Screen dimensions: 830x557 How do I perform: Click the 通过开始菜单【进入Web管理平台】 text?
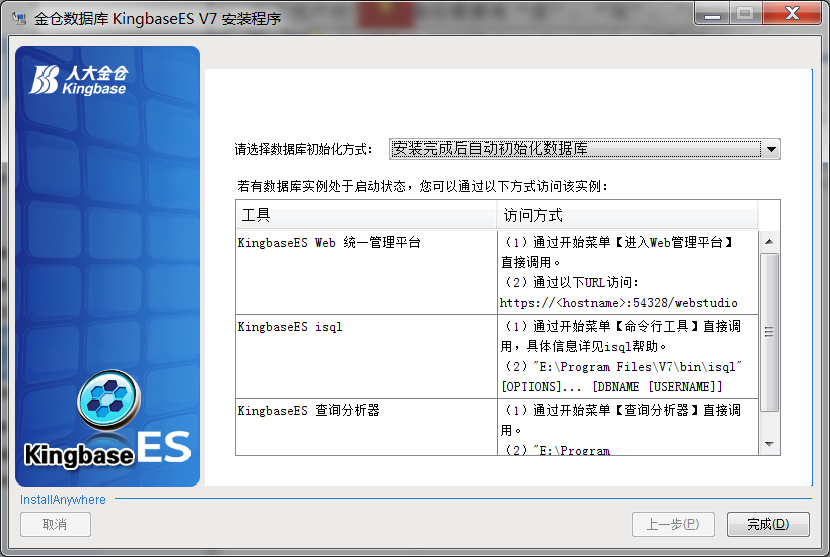pos(633,242)
